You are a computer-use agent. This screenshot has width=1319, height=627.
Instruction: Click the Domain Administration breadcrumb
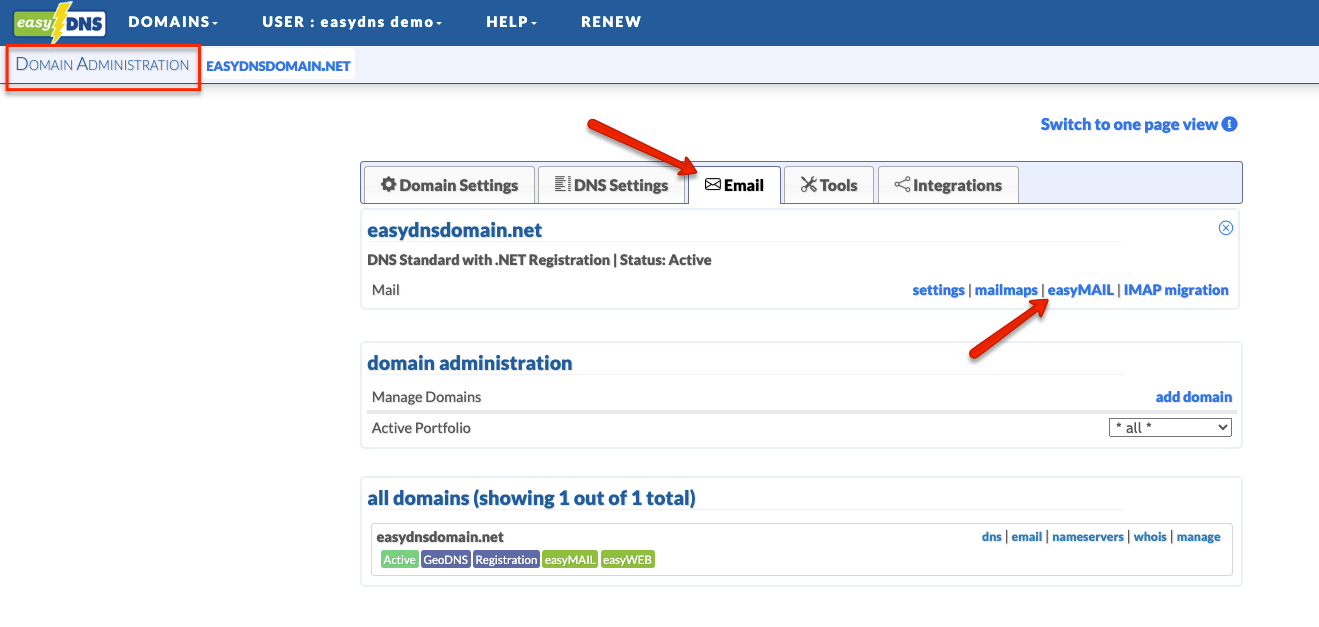tap(102, 65)
